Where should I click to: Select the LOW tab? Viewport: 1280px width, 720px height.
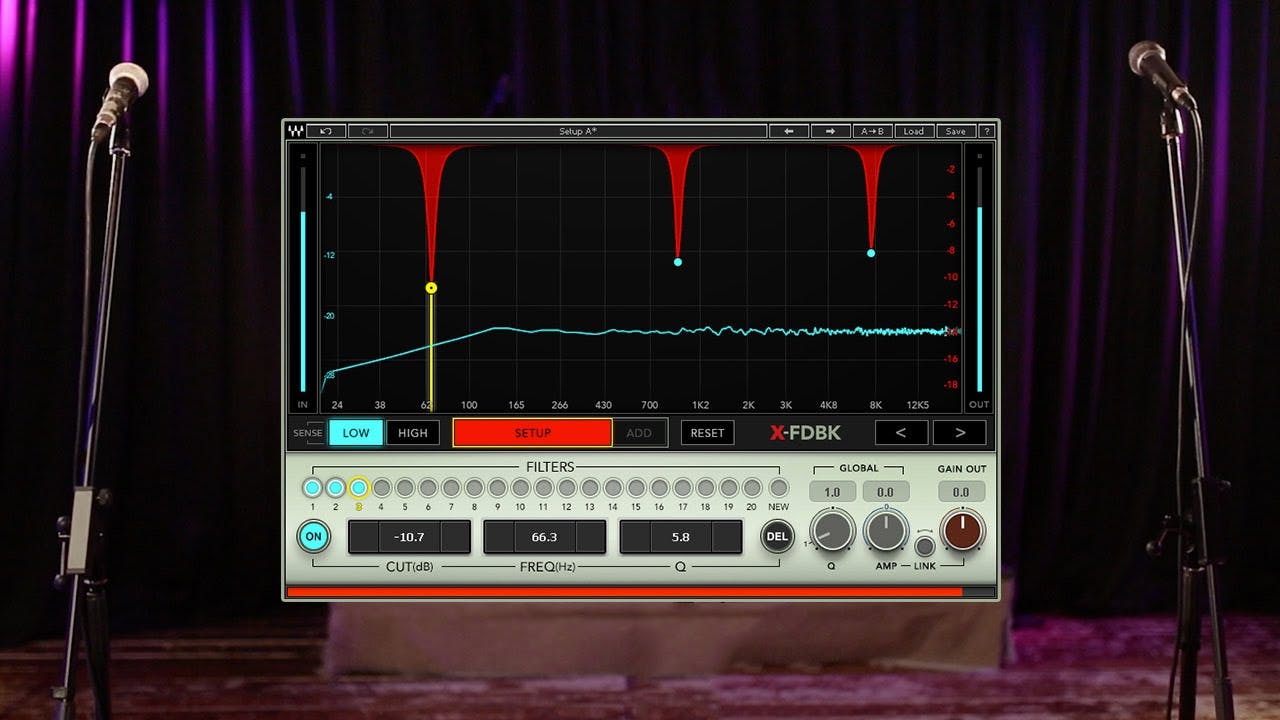(356, 432)
